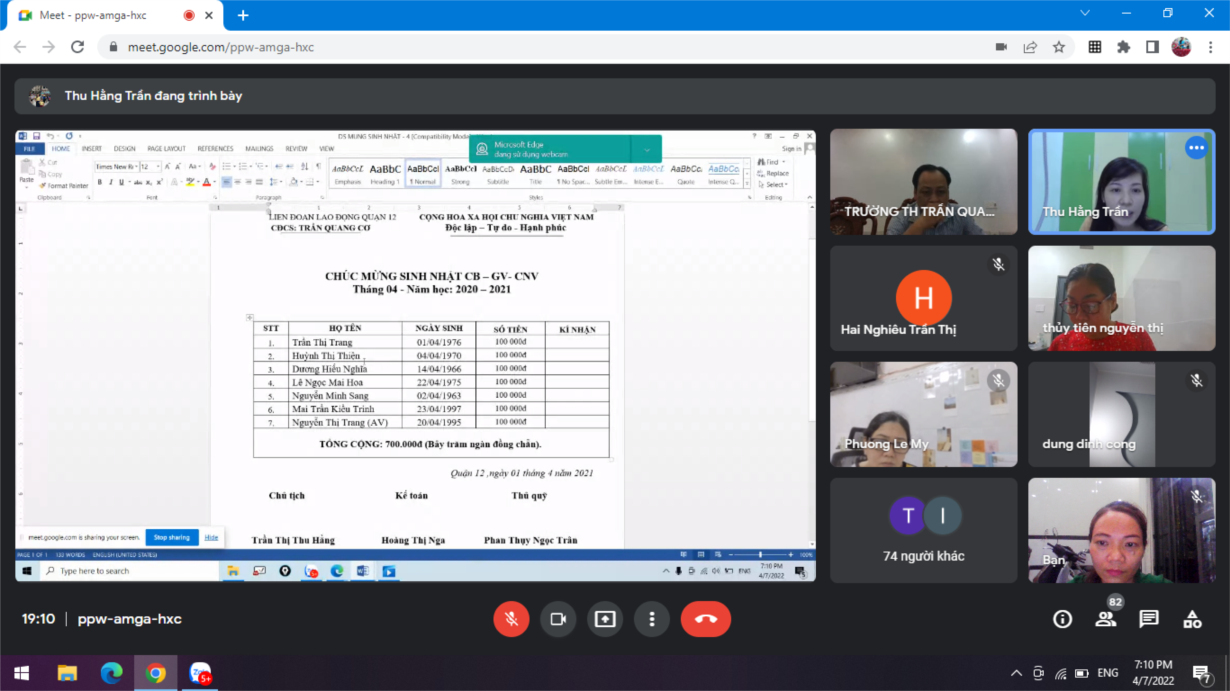The image size is (1230, 691).
Task: Click the meet.google.com address bar
Action: [x=550, y=47]
